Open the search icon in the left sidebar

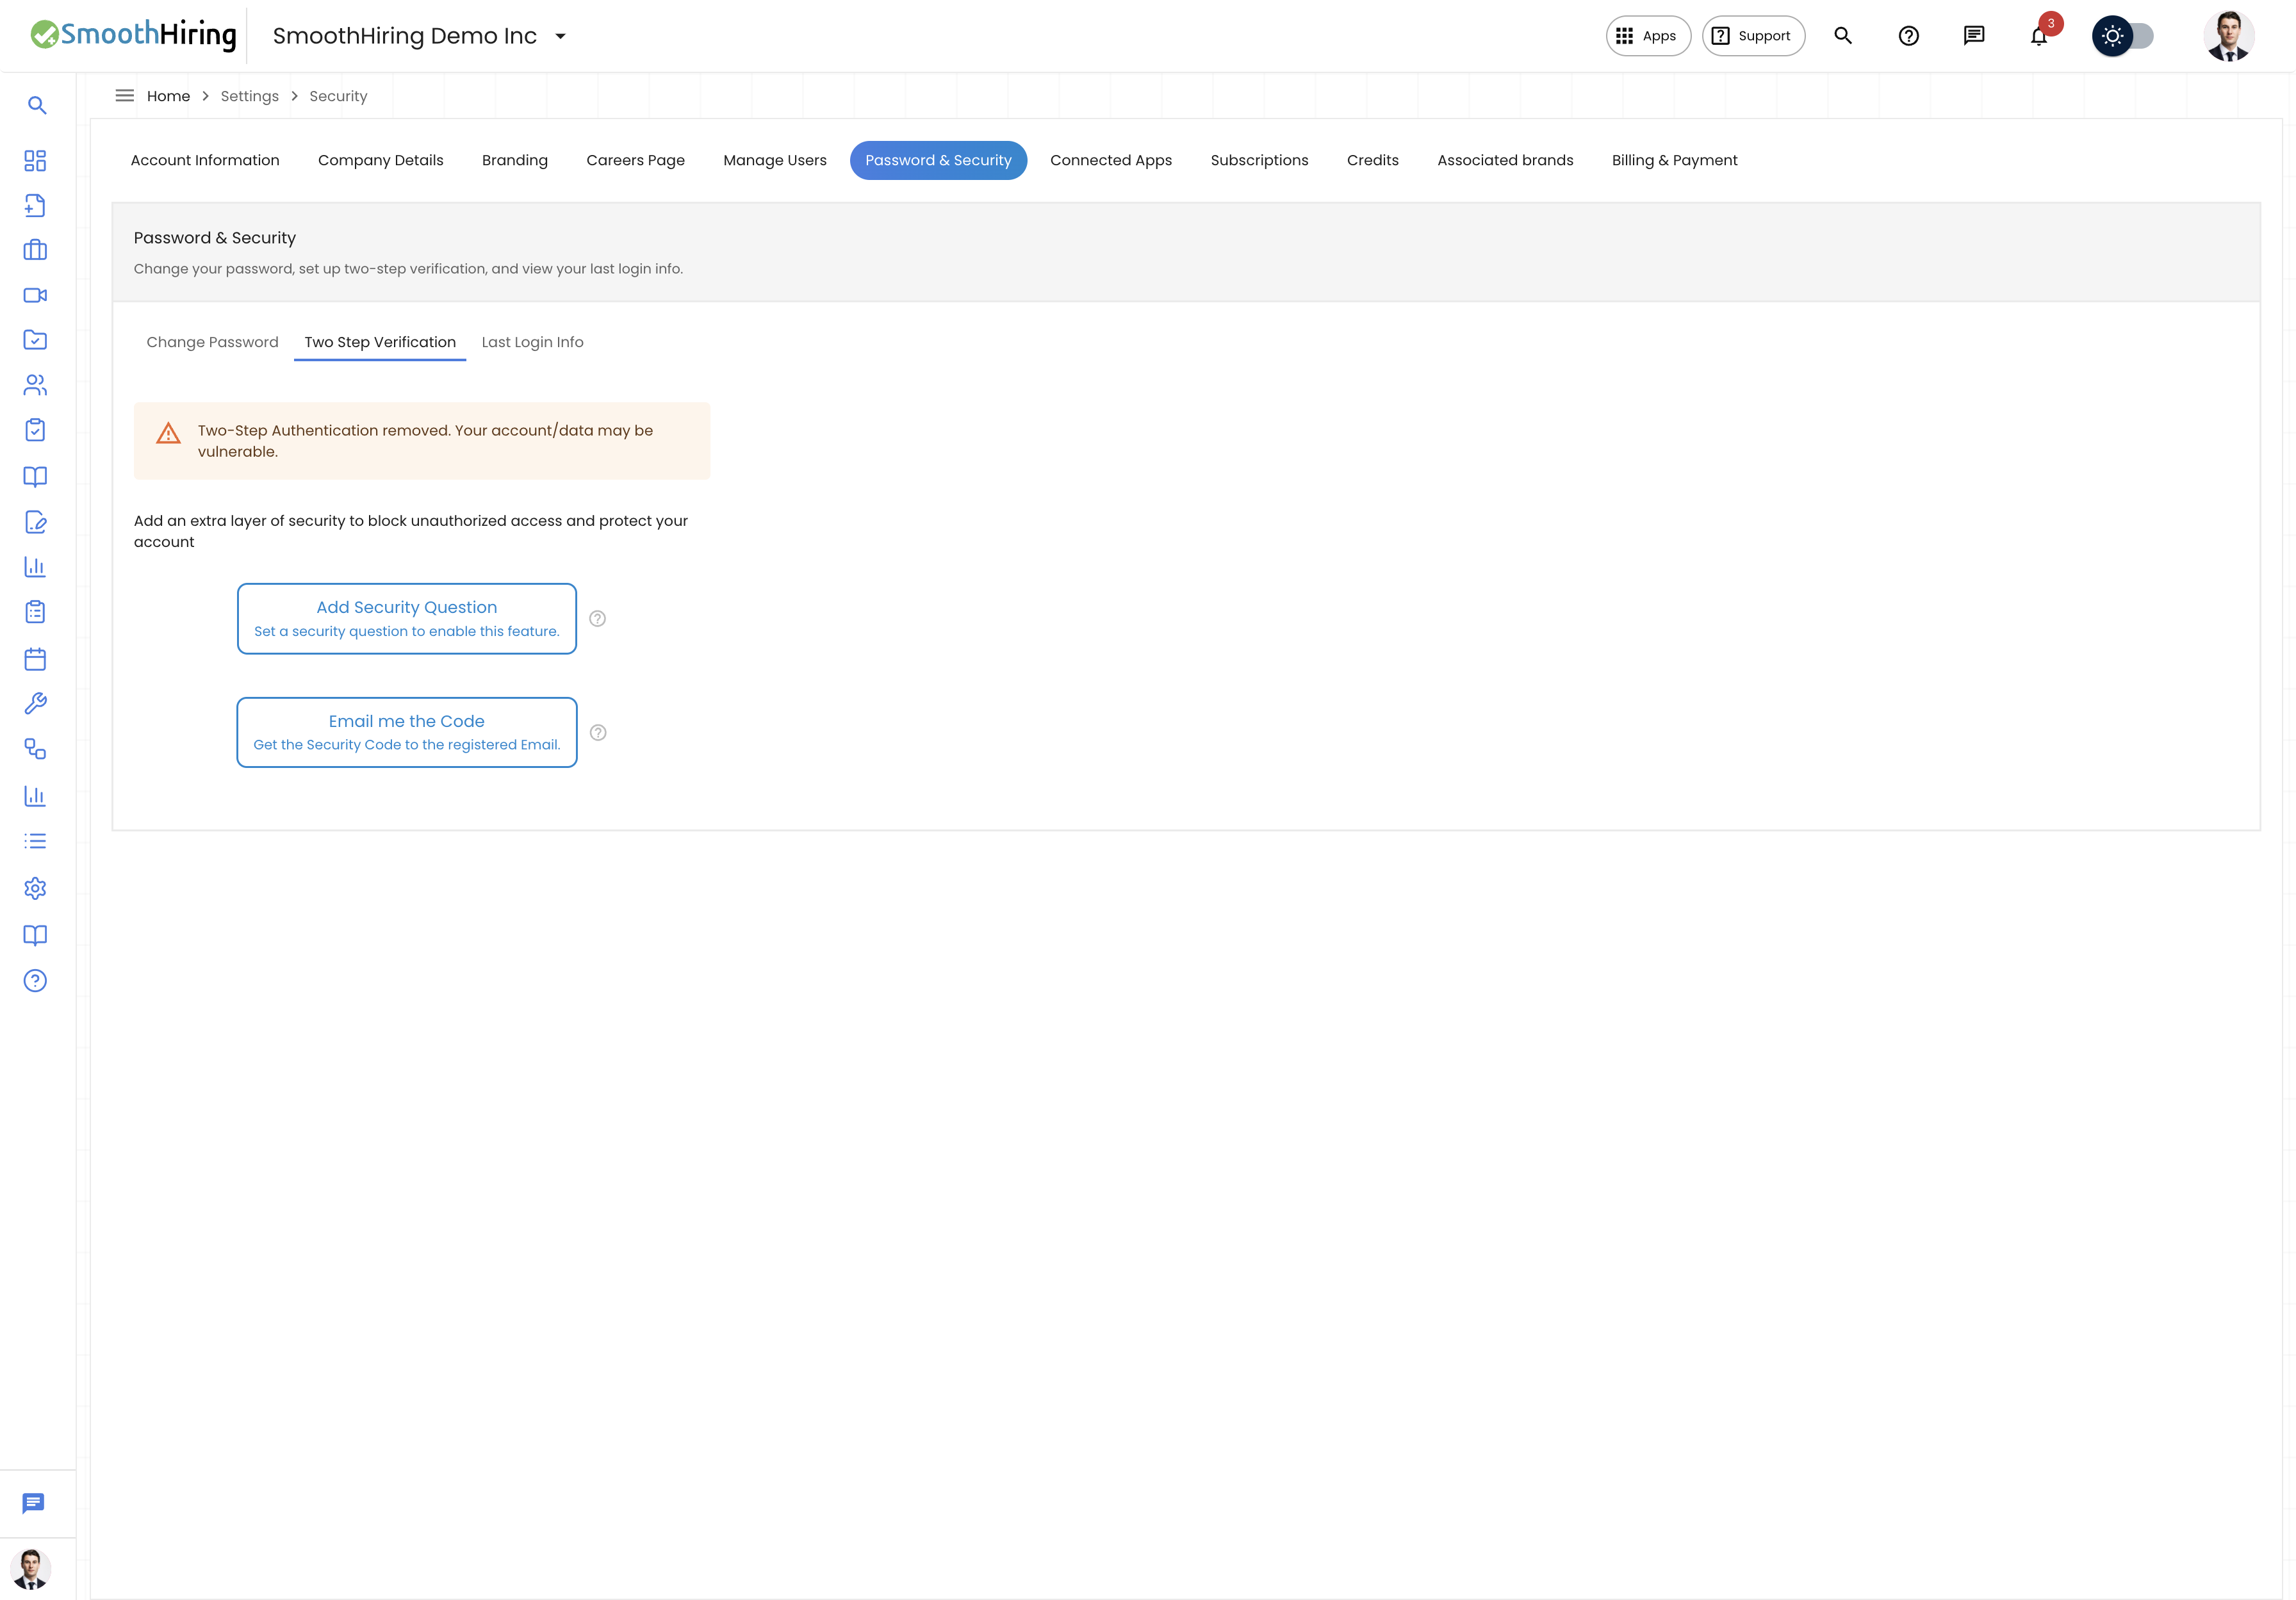pos(37,105)
